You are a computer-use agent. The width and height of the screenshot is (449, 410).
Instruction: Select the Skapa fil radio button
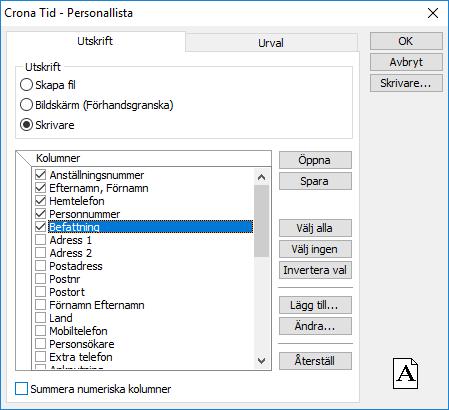tap(26, 85)
